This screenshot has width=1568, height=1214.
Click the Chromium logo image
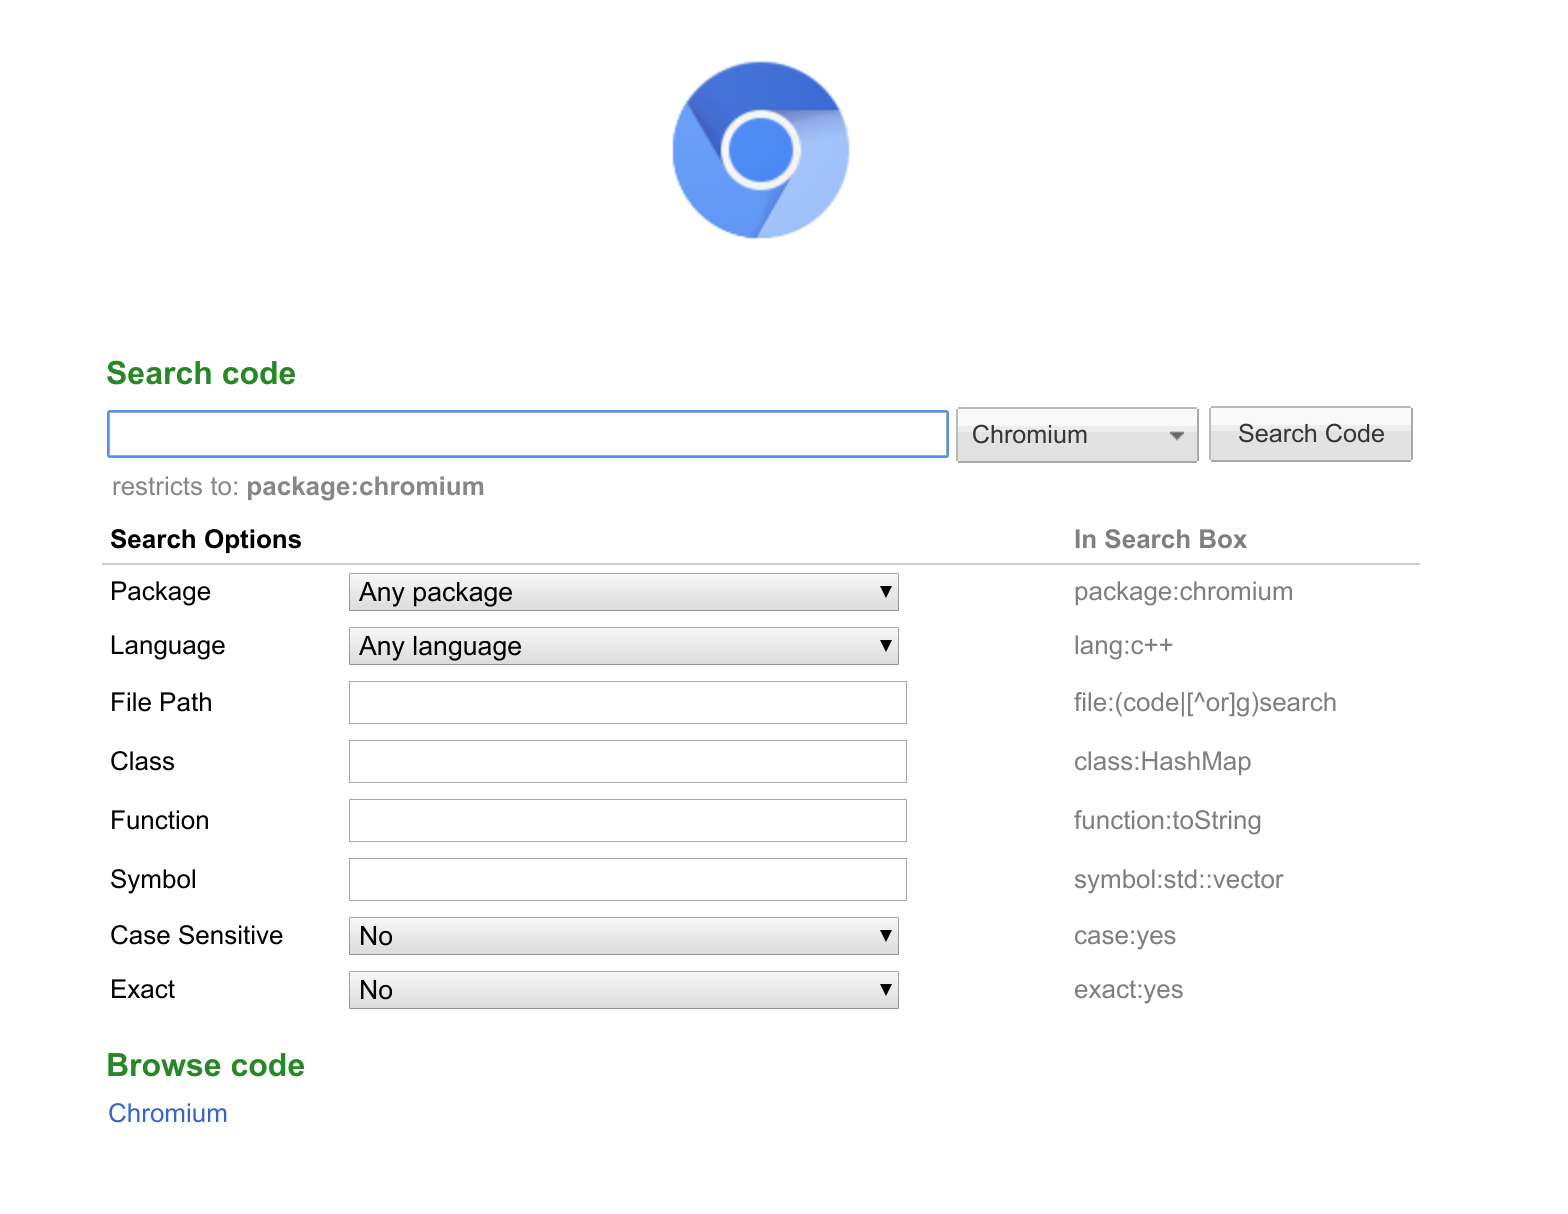point(761,150)
